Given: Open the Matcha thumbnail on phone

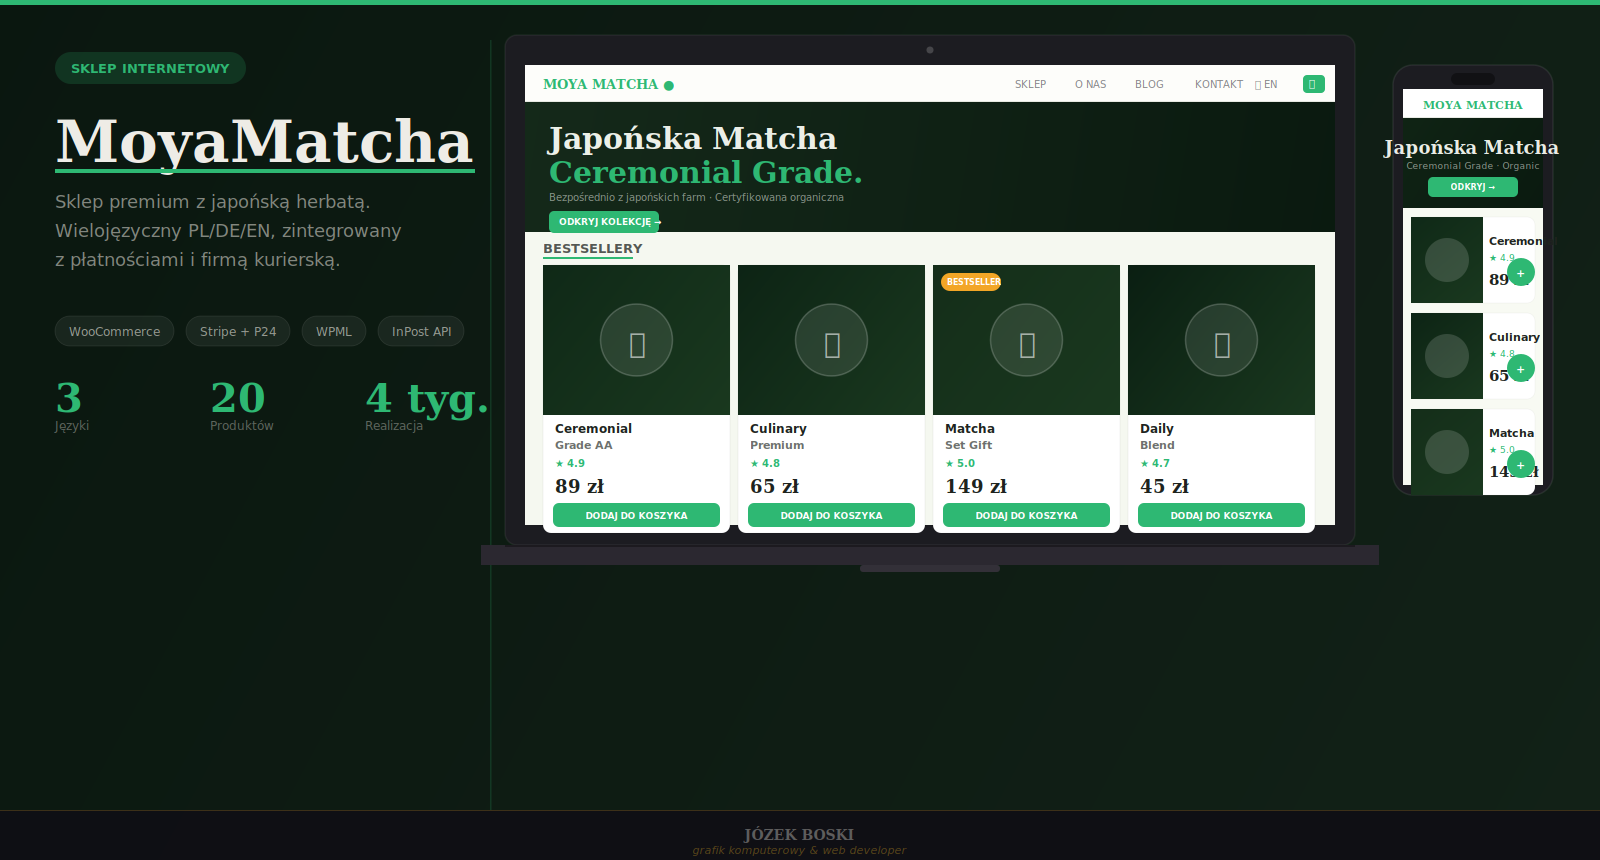Looking at the screenshot, I should click(x=1446, y=450).
